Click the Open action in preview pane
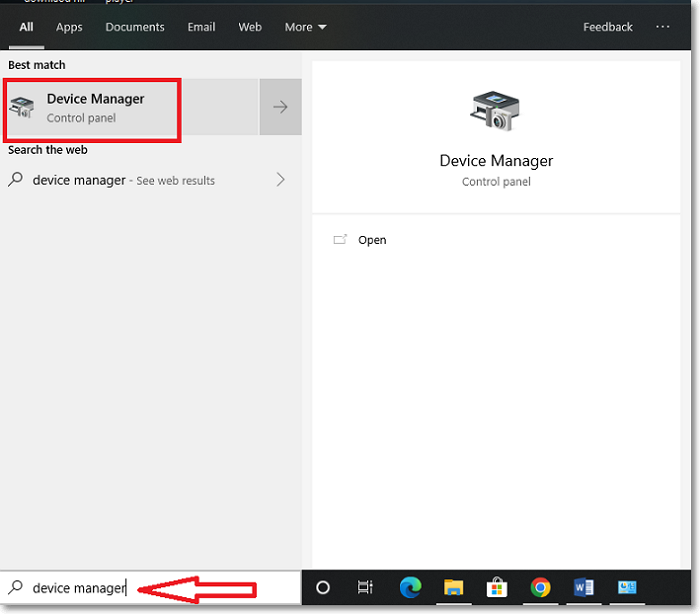Viewport: 700px width, 614px height. 372,240
